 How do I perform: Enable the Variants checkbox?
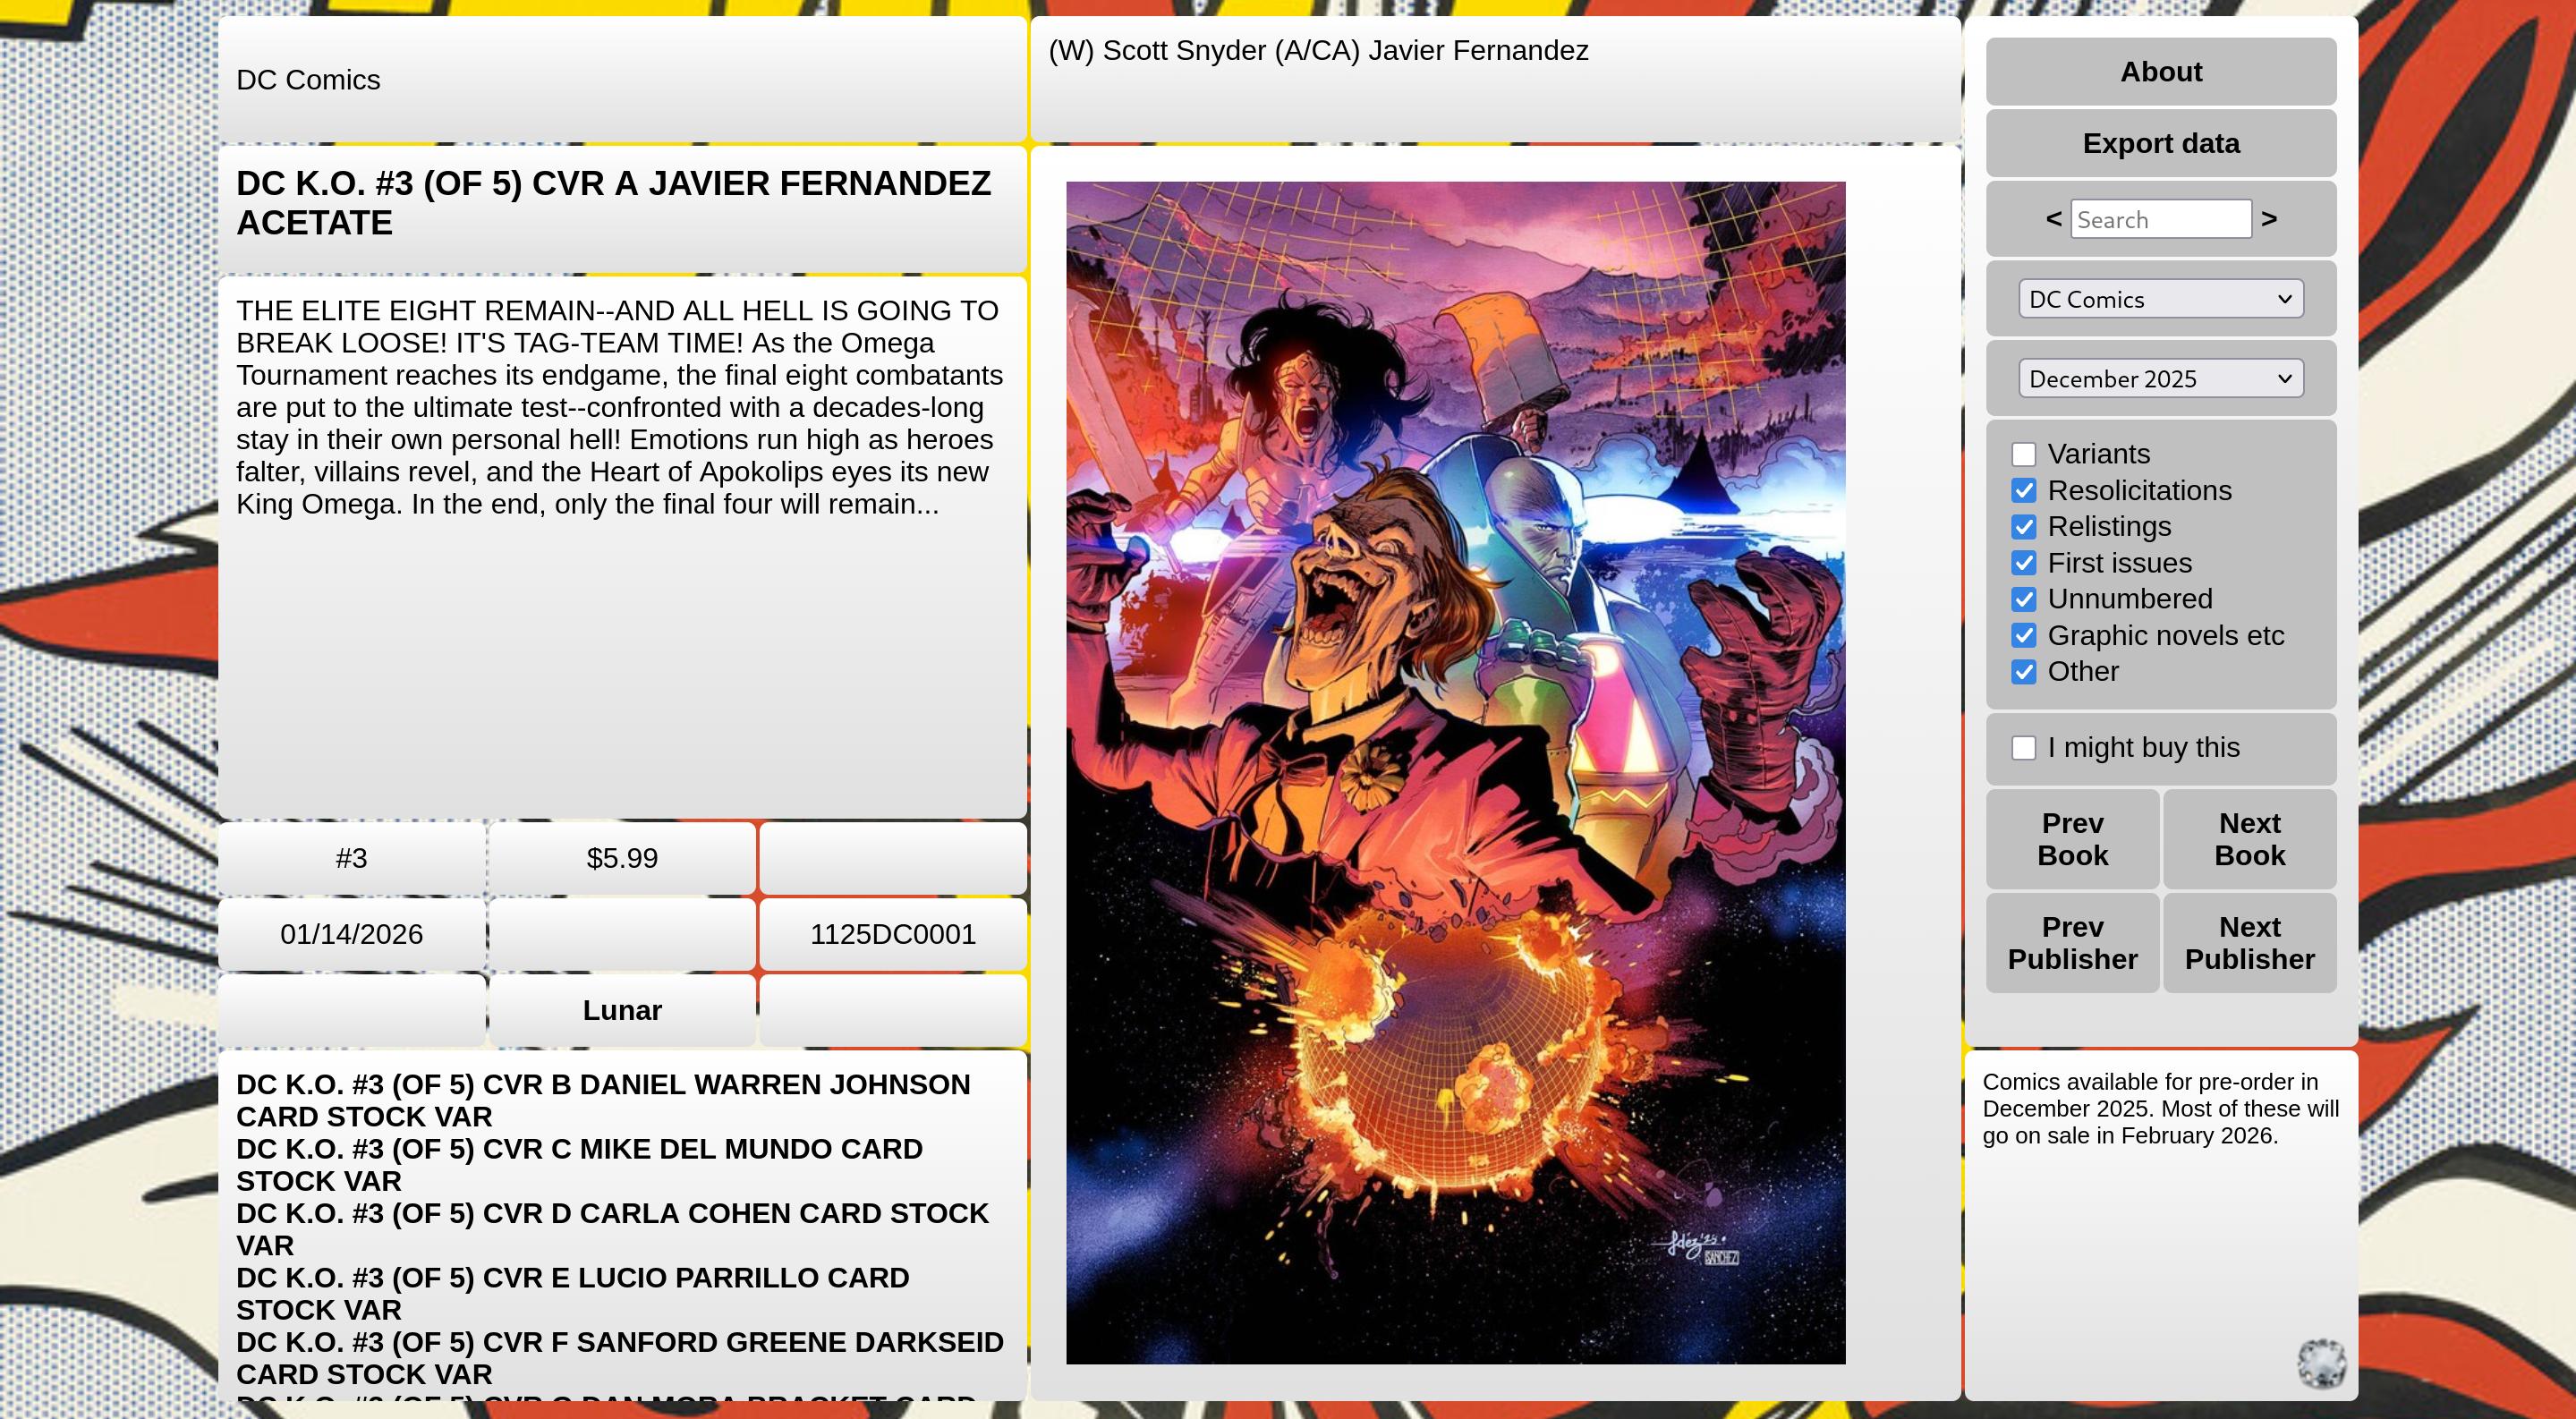tap(2023, 454)
